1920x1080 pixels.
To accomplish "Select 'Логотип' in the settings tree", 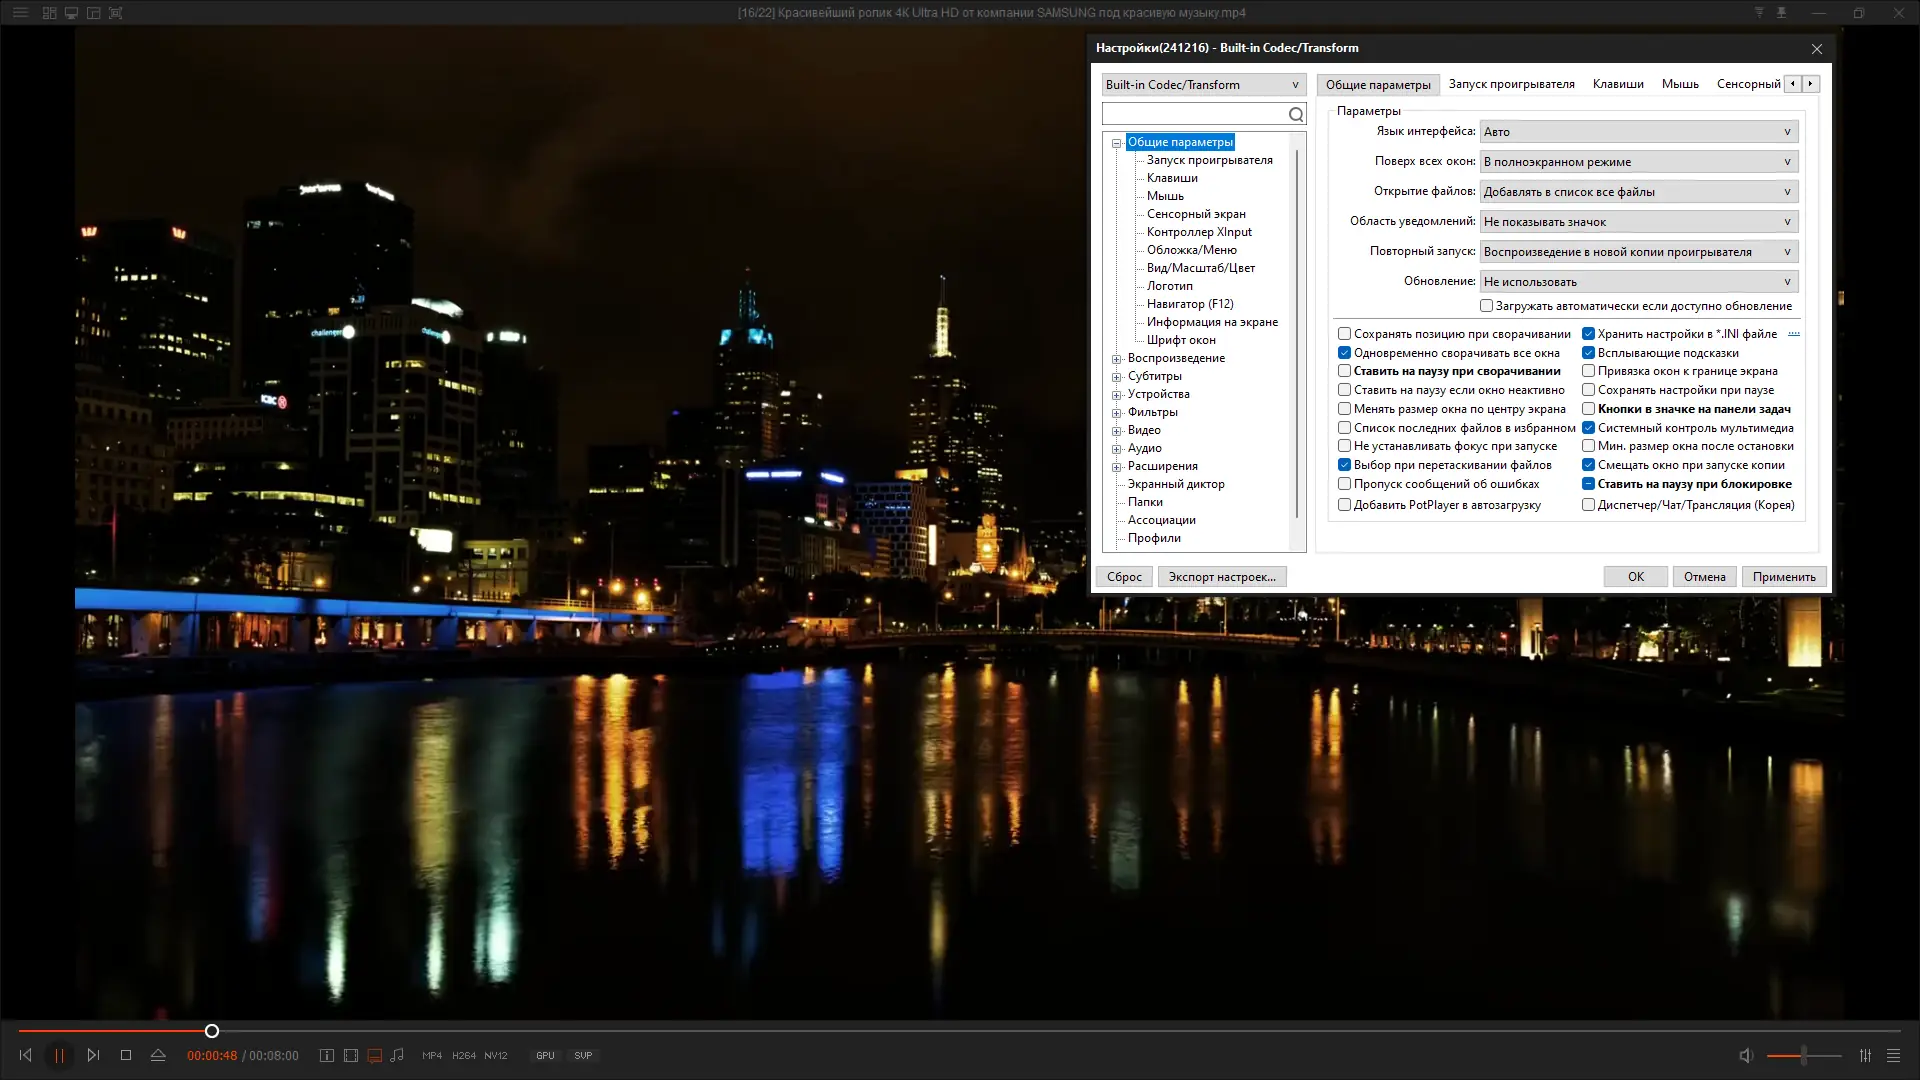I will point(1169,286).
